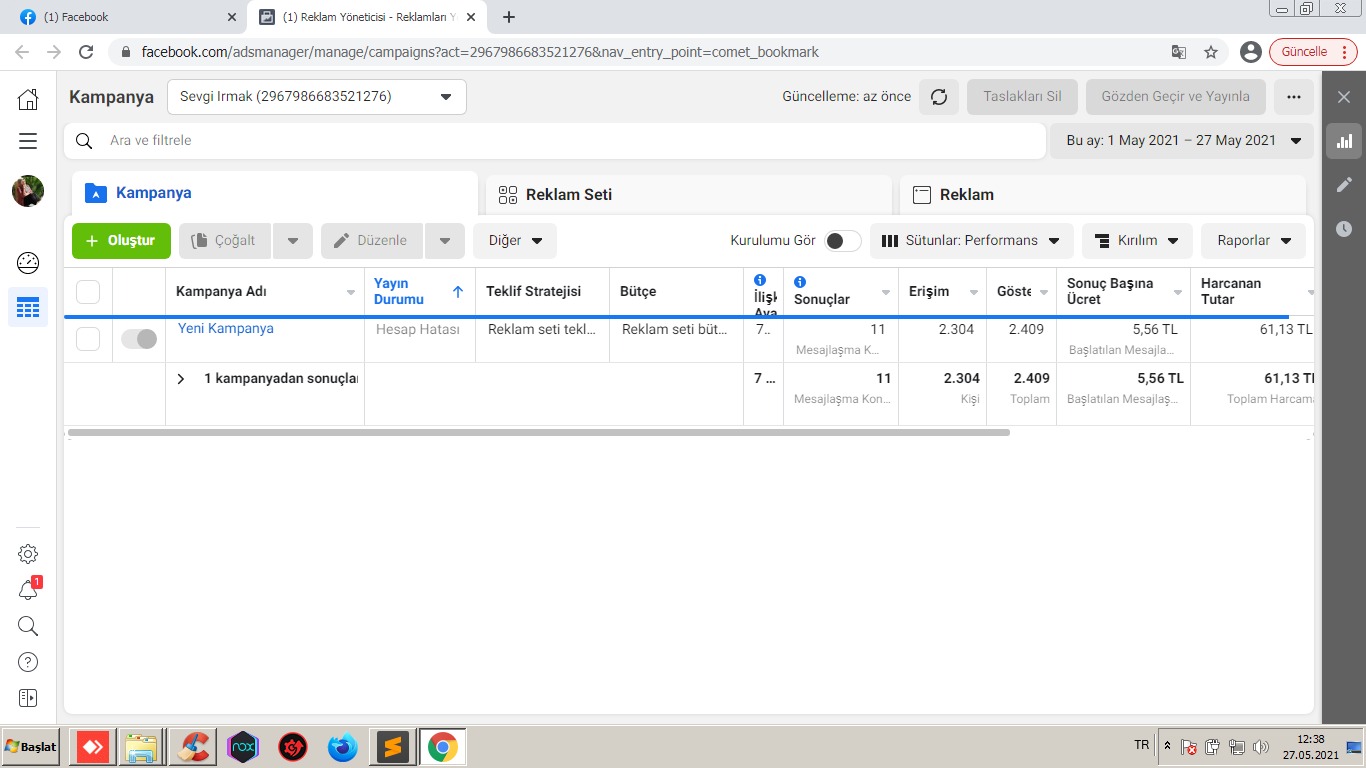This screenshot has height=768, width=1366.
Task: Open the history clock in right panel
Action: 1344,229
